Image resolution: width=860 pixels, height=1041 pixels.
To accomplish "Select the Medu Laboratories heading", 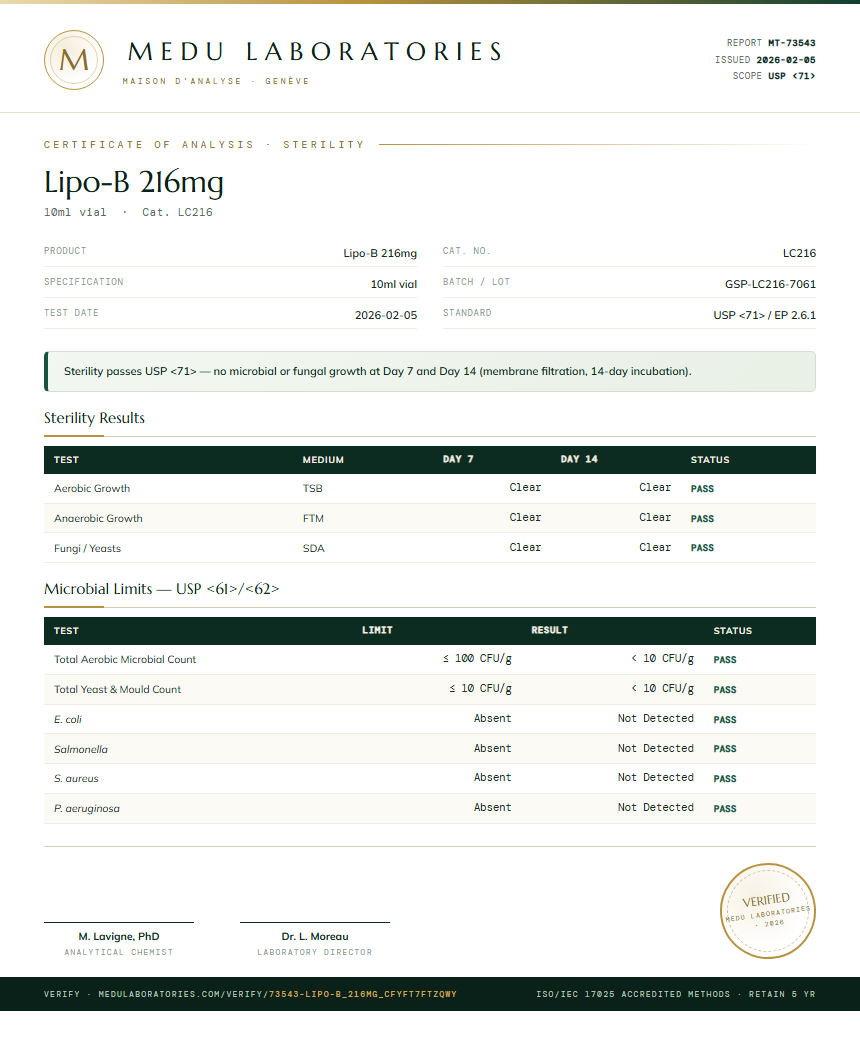I will point(315,52).
